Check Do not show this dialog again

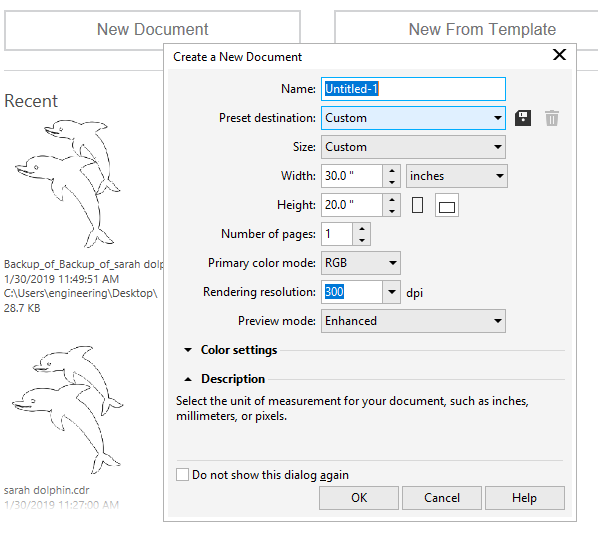pos(182,475)
